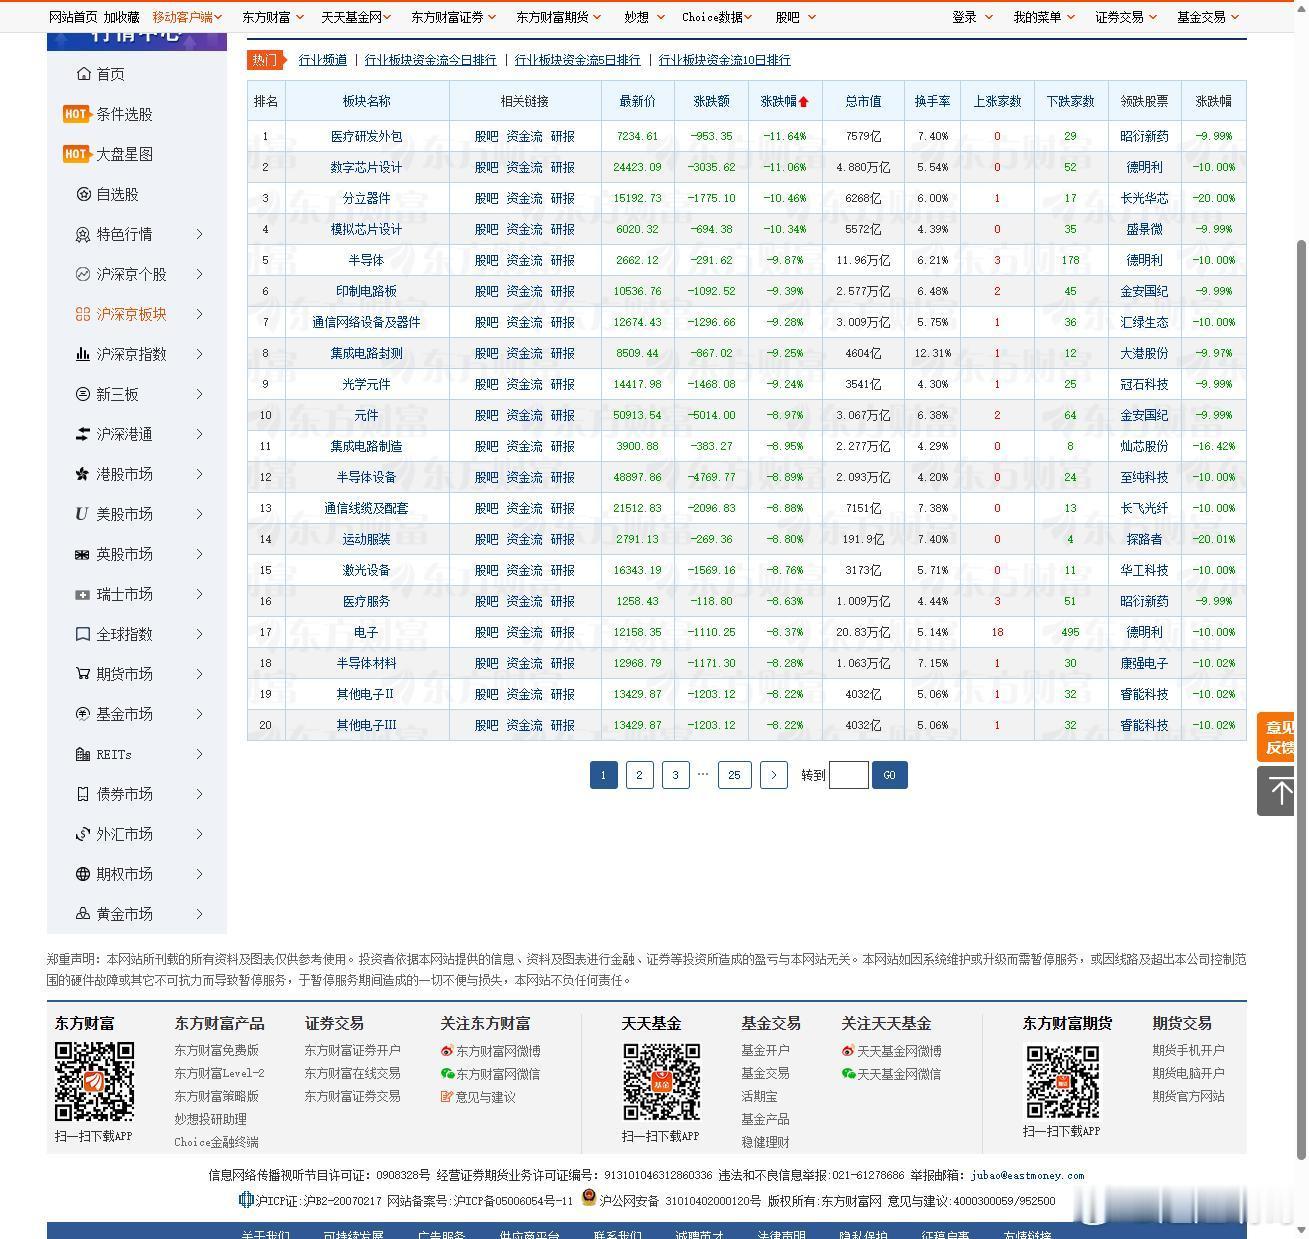The height and width of the screenshot is (1239, 1309).
Task: Click the 债券市场 sidebar icon
Action: 83,794
